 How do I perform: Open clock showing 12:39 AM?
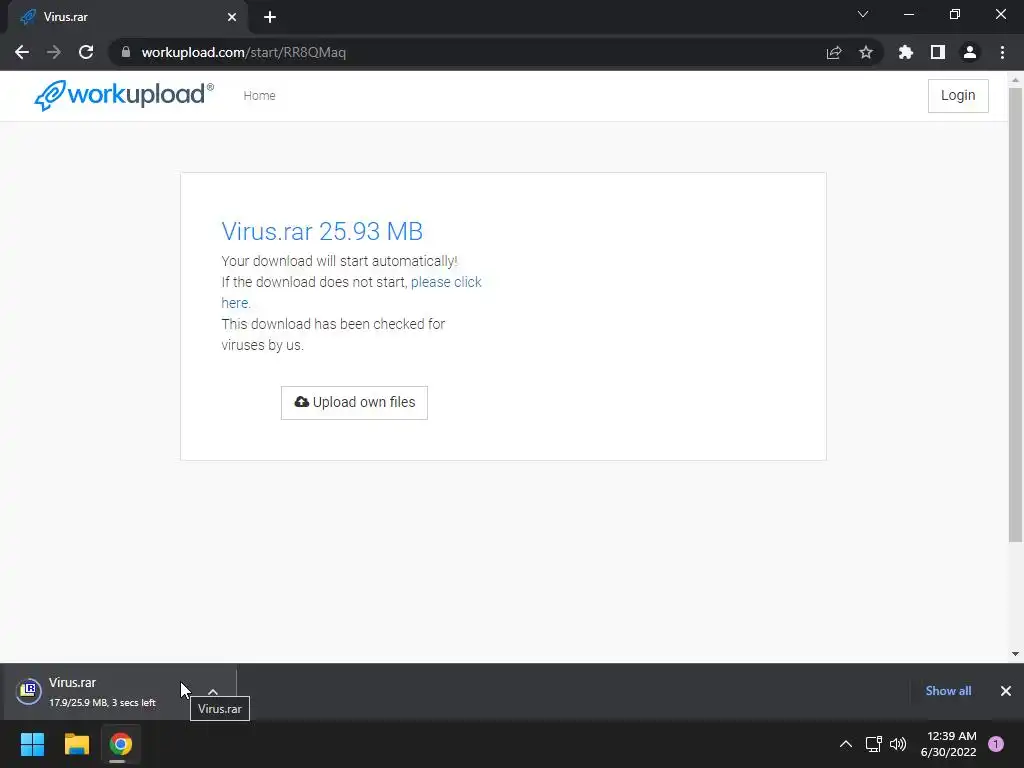[948, 744]
